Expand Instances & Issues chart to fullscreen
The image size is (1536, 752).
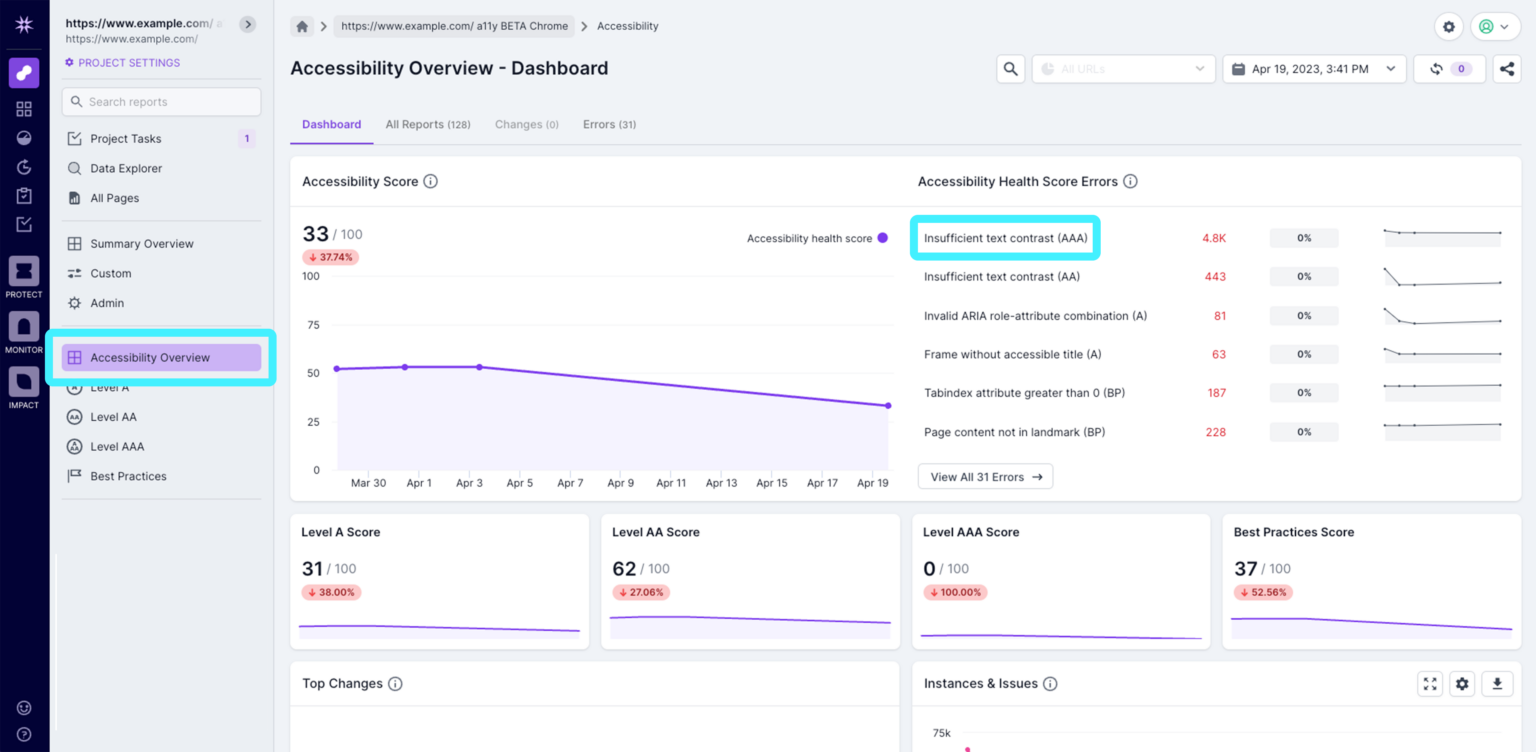click(1430, 684)
